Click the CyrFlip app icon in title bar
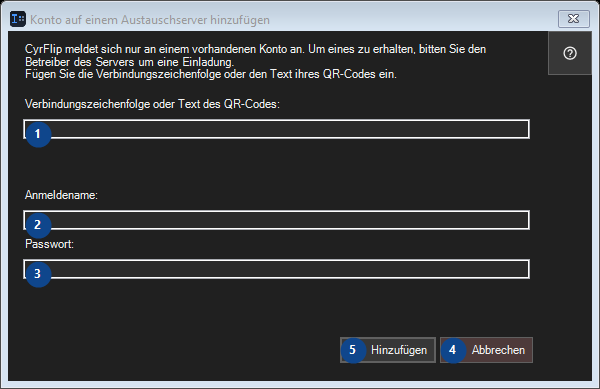 click(x=18, y=19)
